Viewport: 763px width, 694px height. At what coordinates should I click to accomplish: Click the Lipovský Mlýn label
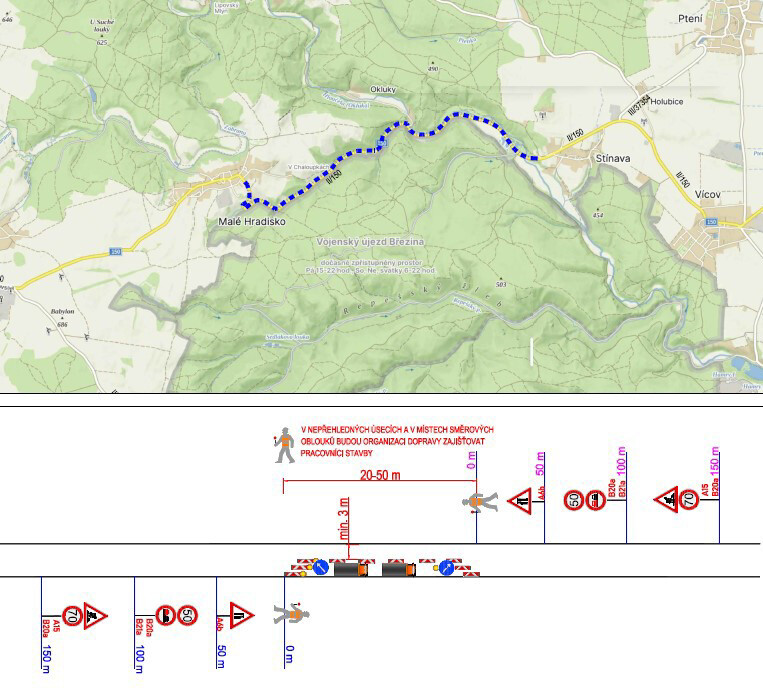(x=226, y=8)
